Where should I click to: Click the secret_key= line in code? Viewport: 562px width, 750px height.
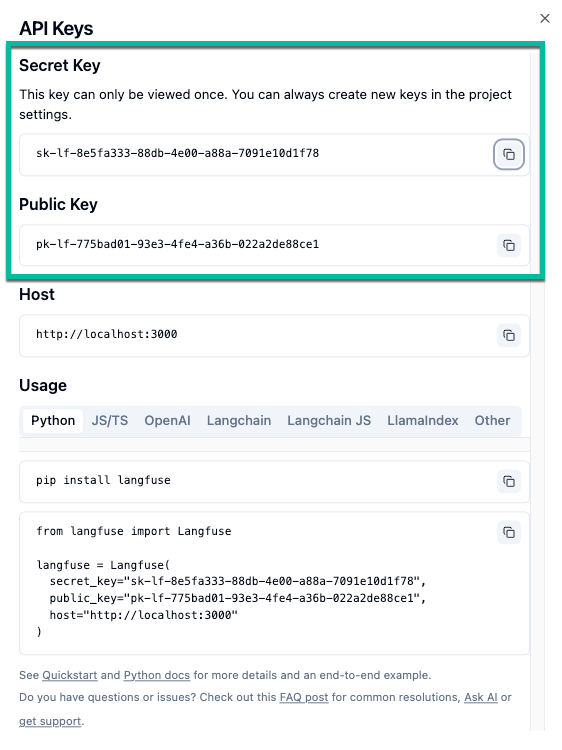tap(238, 582)
